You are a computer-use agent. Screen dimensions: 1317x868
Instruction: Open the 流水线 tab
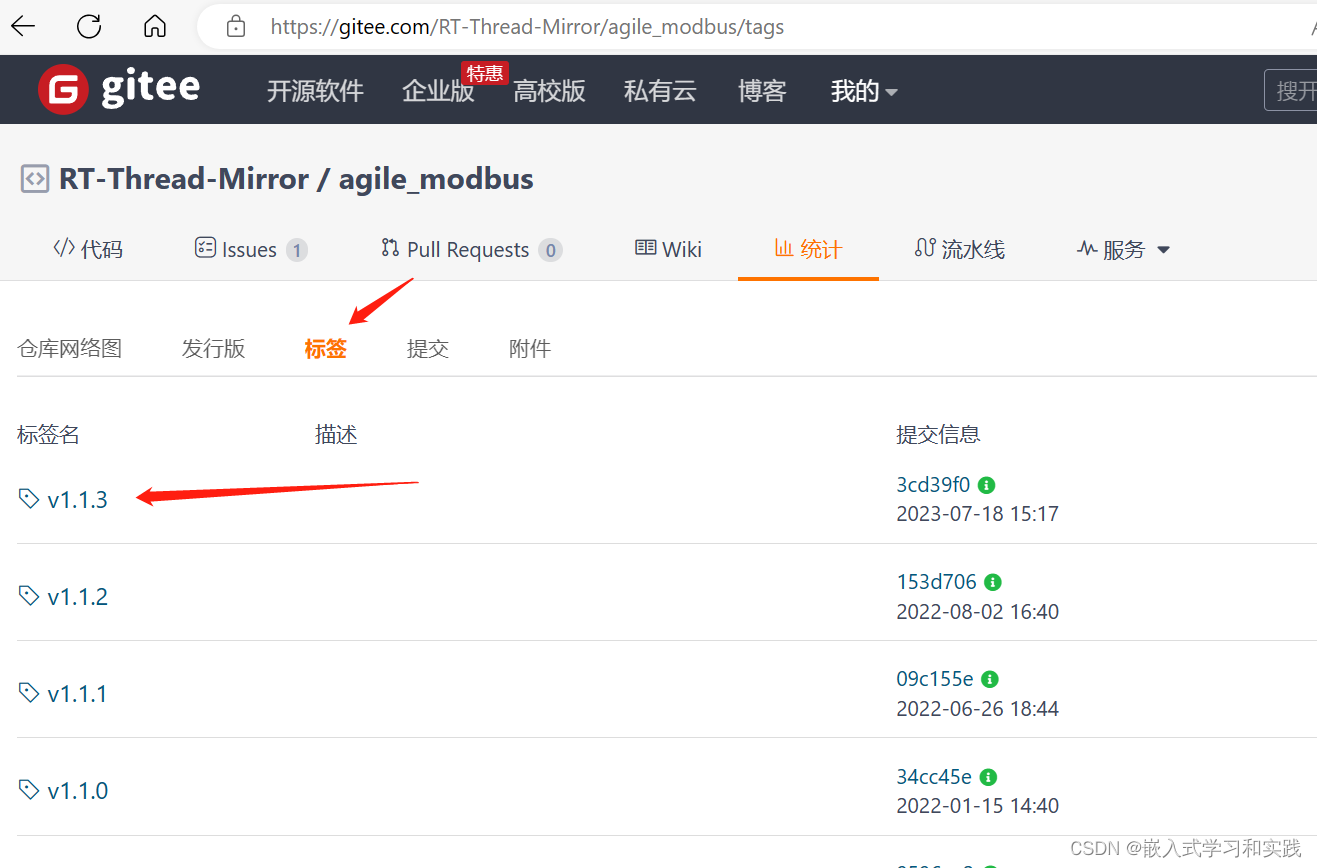[x=959, y=249]
